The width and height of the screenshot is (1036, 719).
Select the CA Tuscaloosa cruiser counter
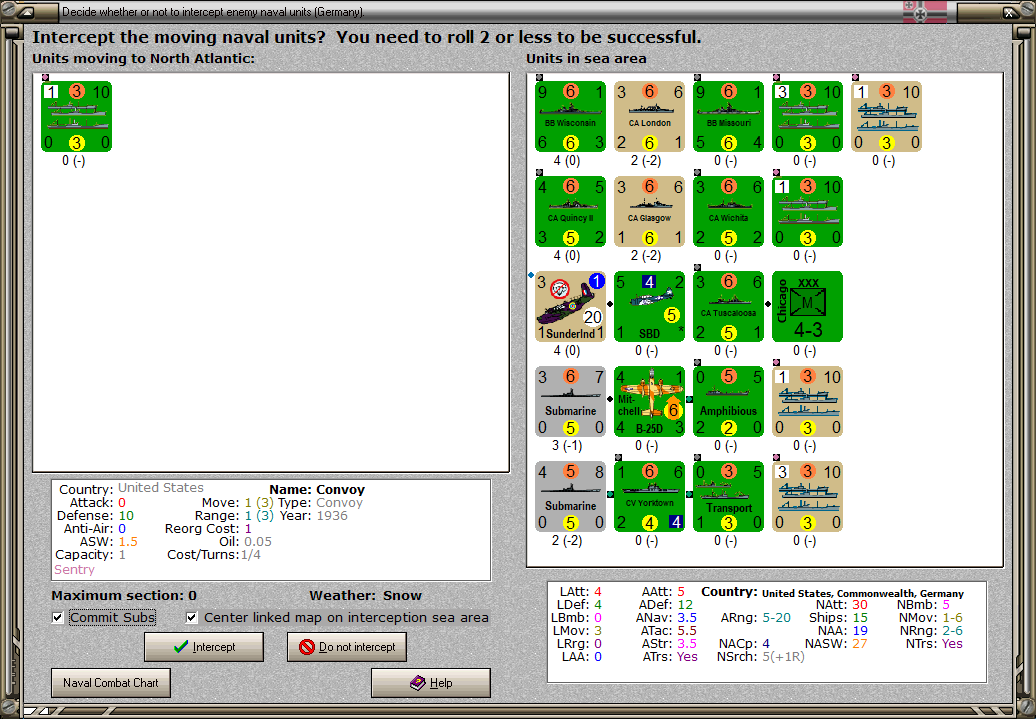(728, 307)
